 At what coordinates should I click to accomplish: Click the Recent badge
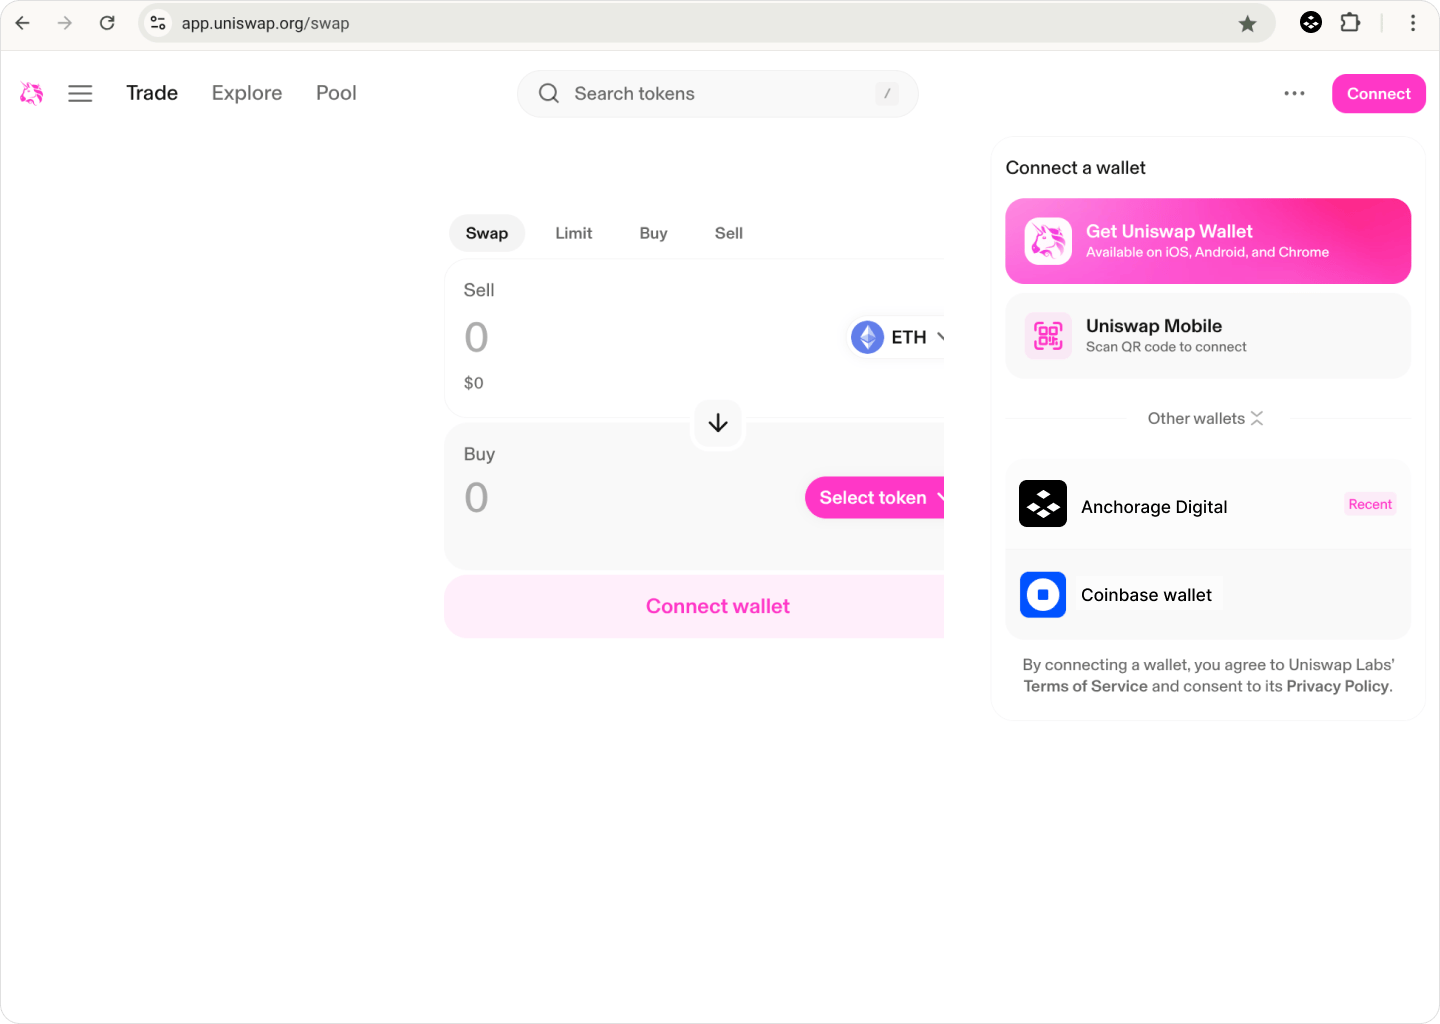(x=1370, y=504)
